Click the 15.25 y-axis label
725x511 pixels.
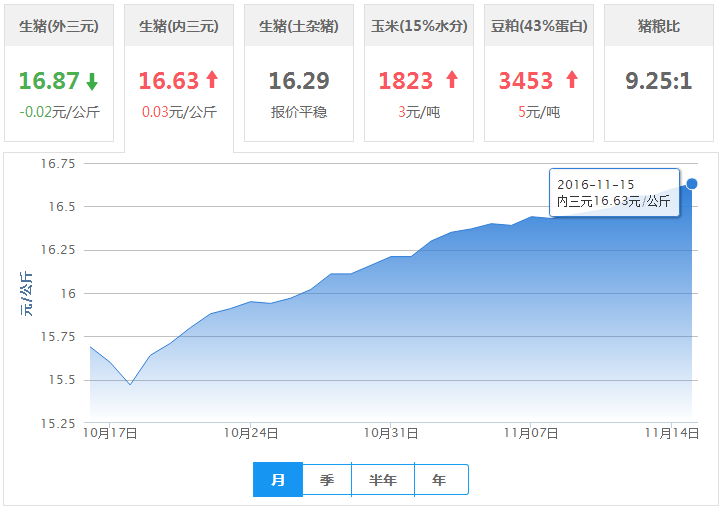[58, 424]
